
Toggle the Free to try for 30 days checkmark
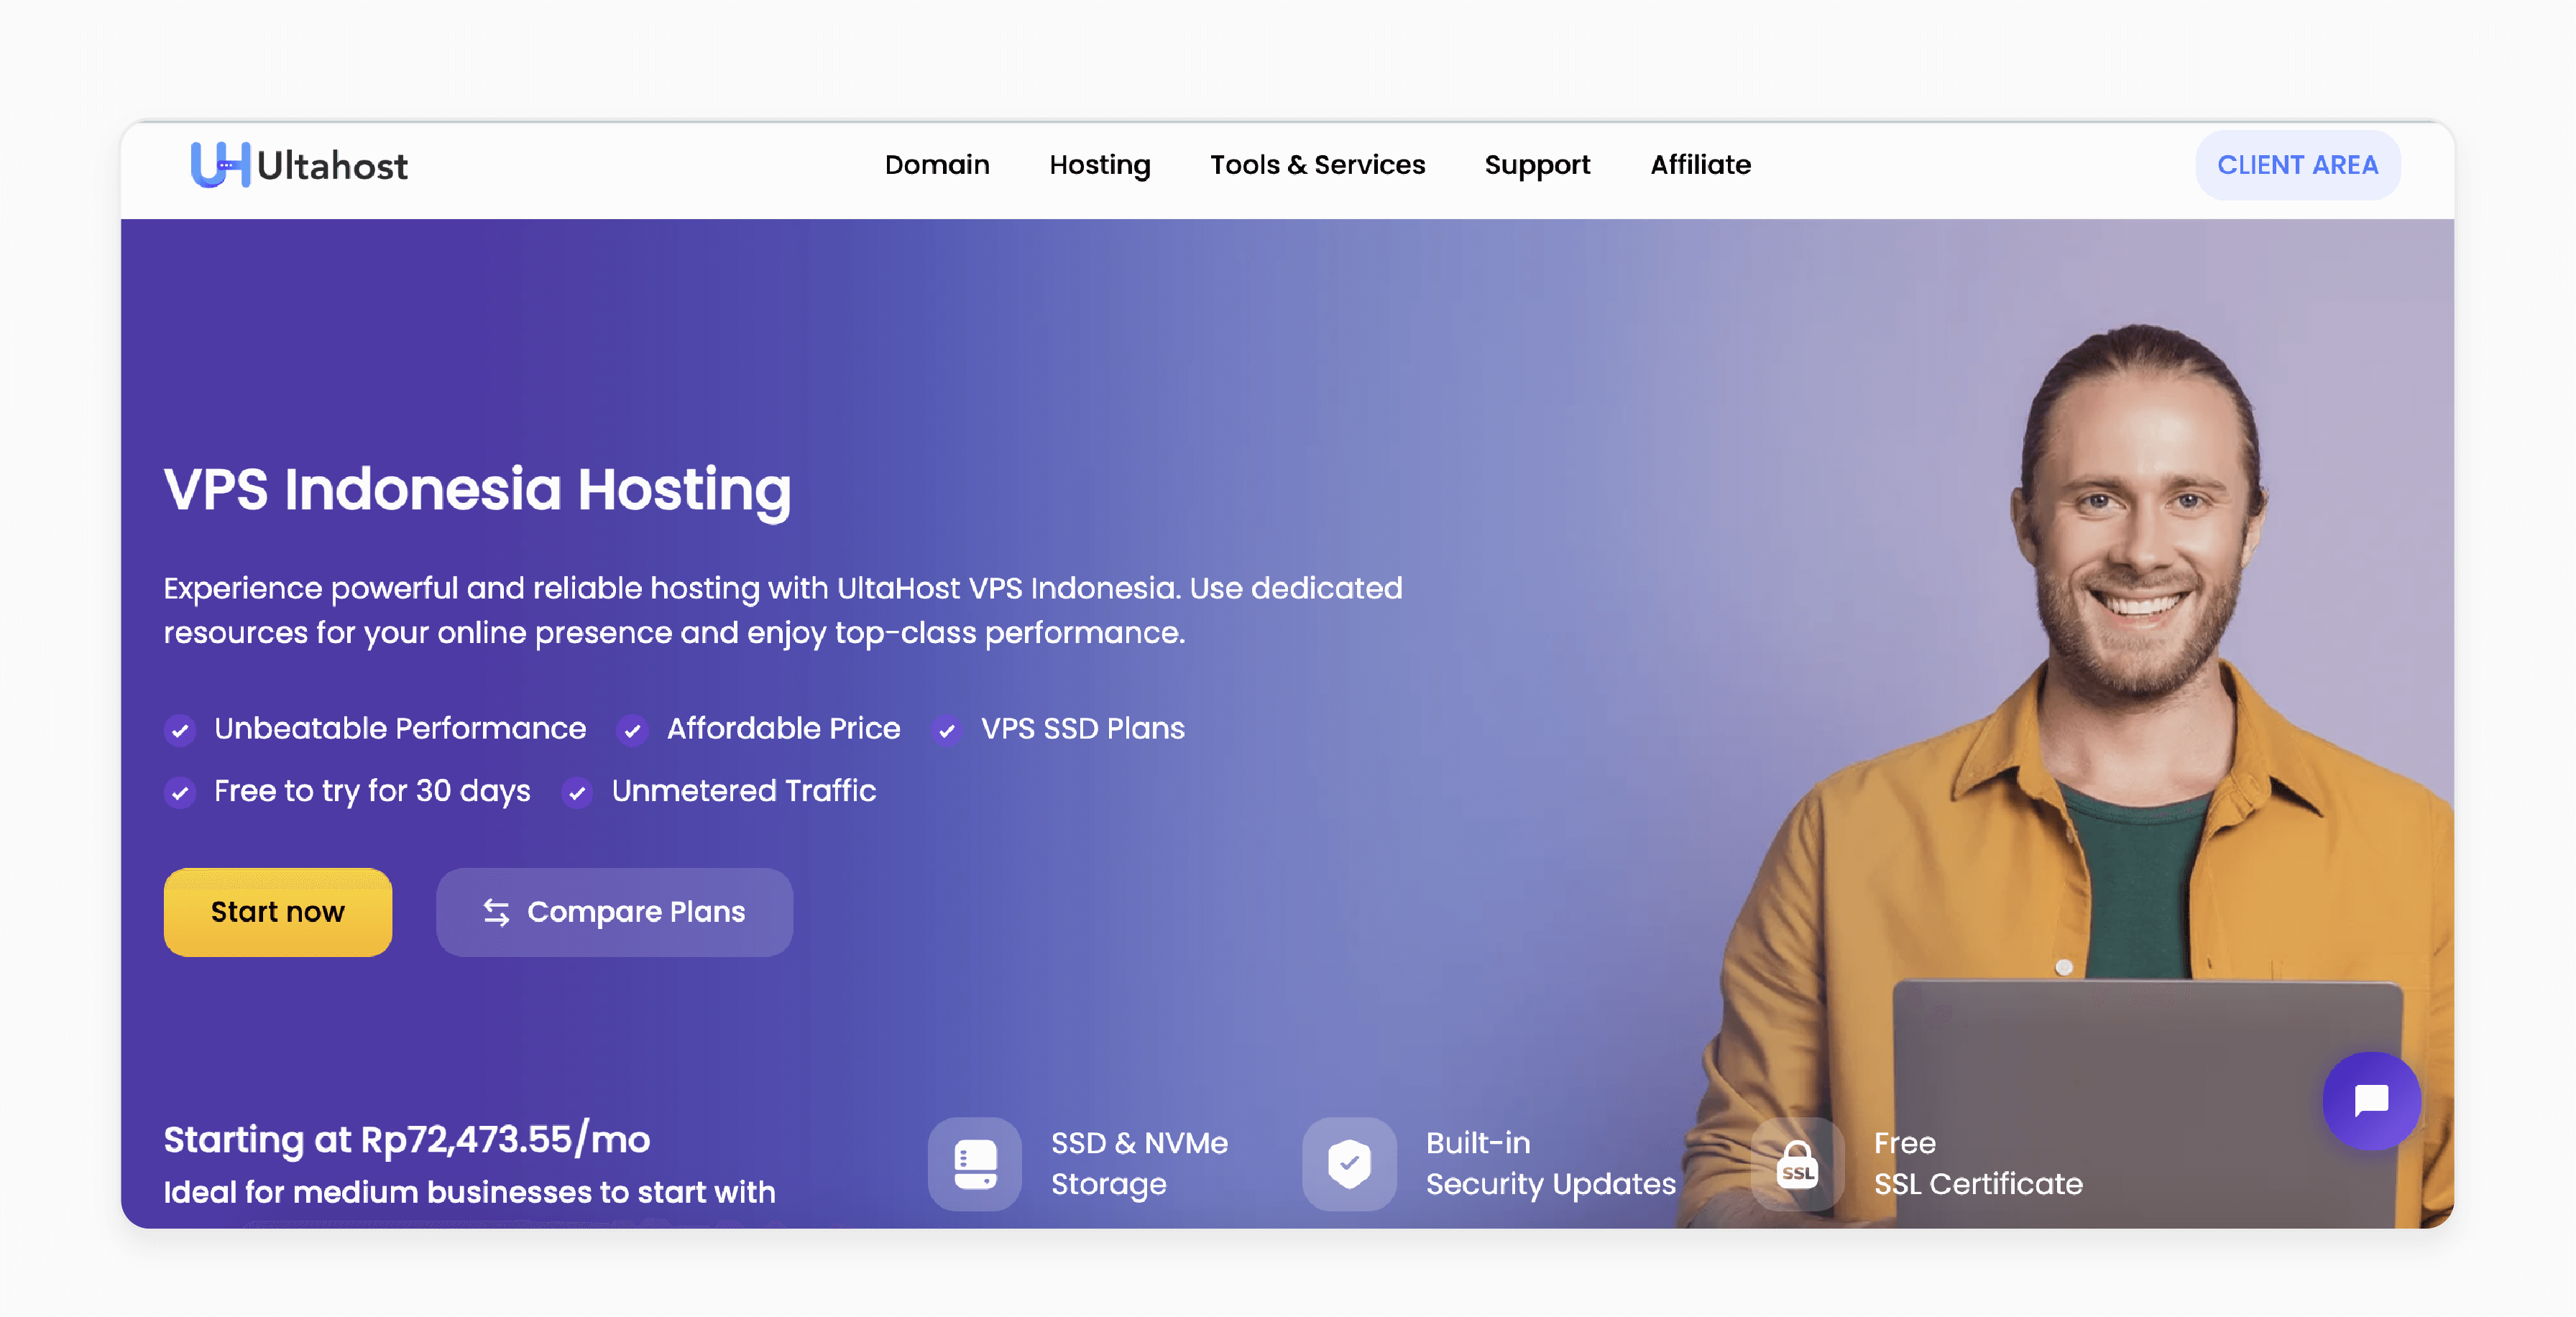(x=178, y=791)
